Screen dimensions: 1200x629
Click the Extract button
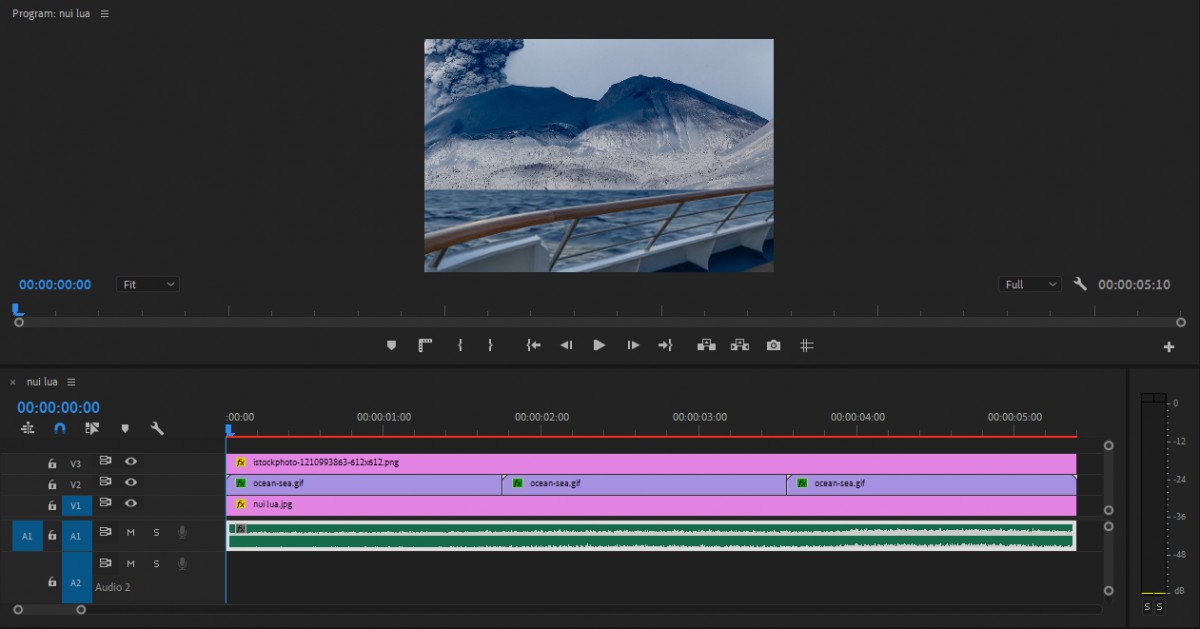click(x=740, y=345)
